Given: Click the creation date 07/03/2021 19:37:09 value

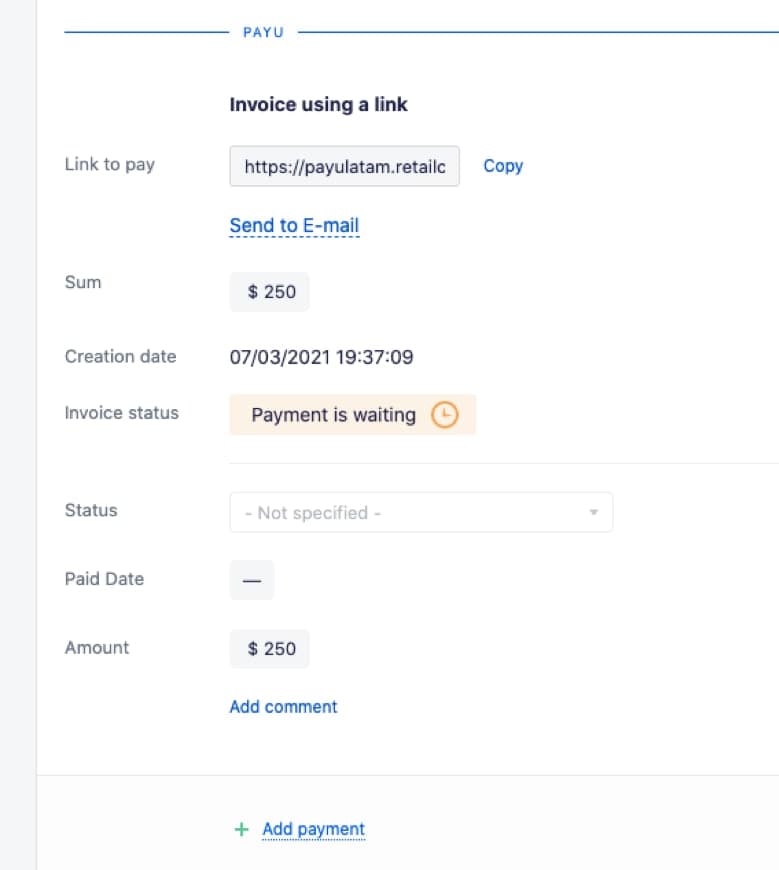Looking at the screenshot, I should coord(321,357).
